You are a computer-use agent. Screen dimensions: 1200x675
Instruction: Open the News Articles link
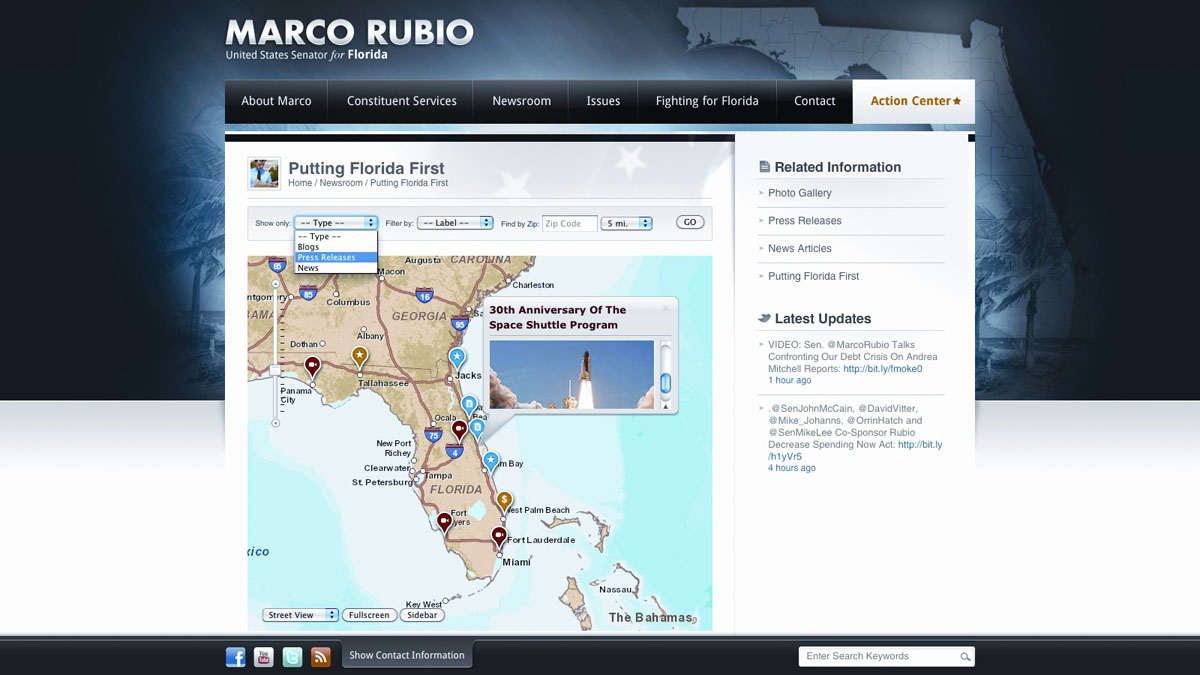tap(800, 248)
